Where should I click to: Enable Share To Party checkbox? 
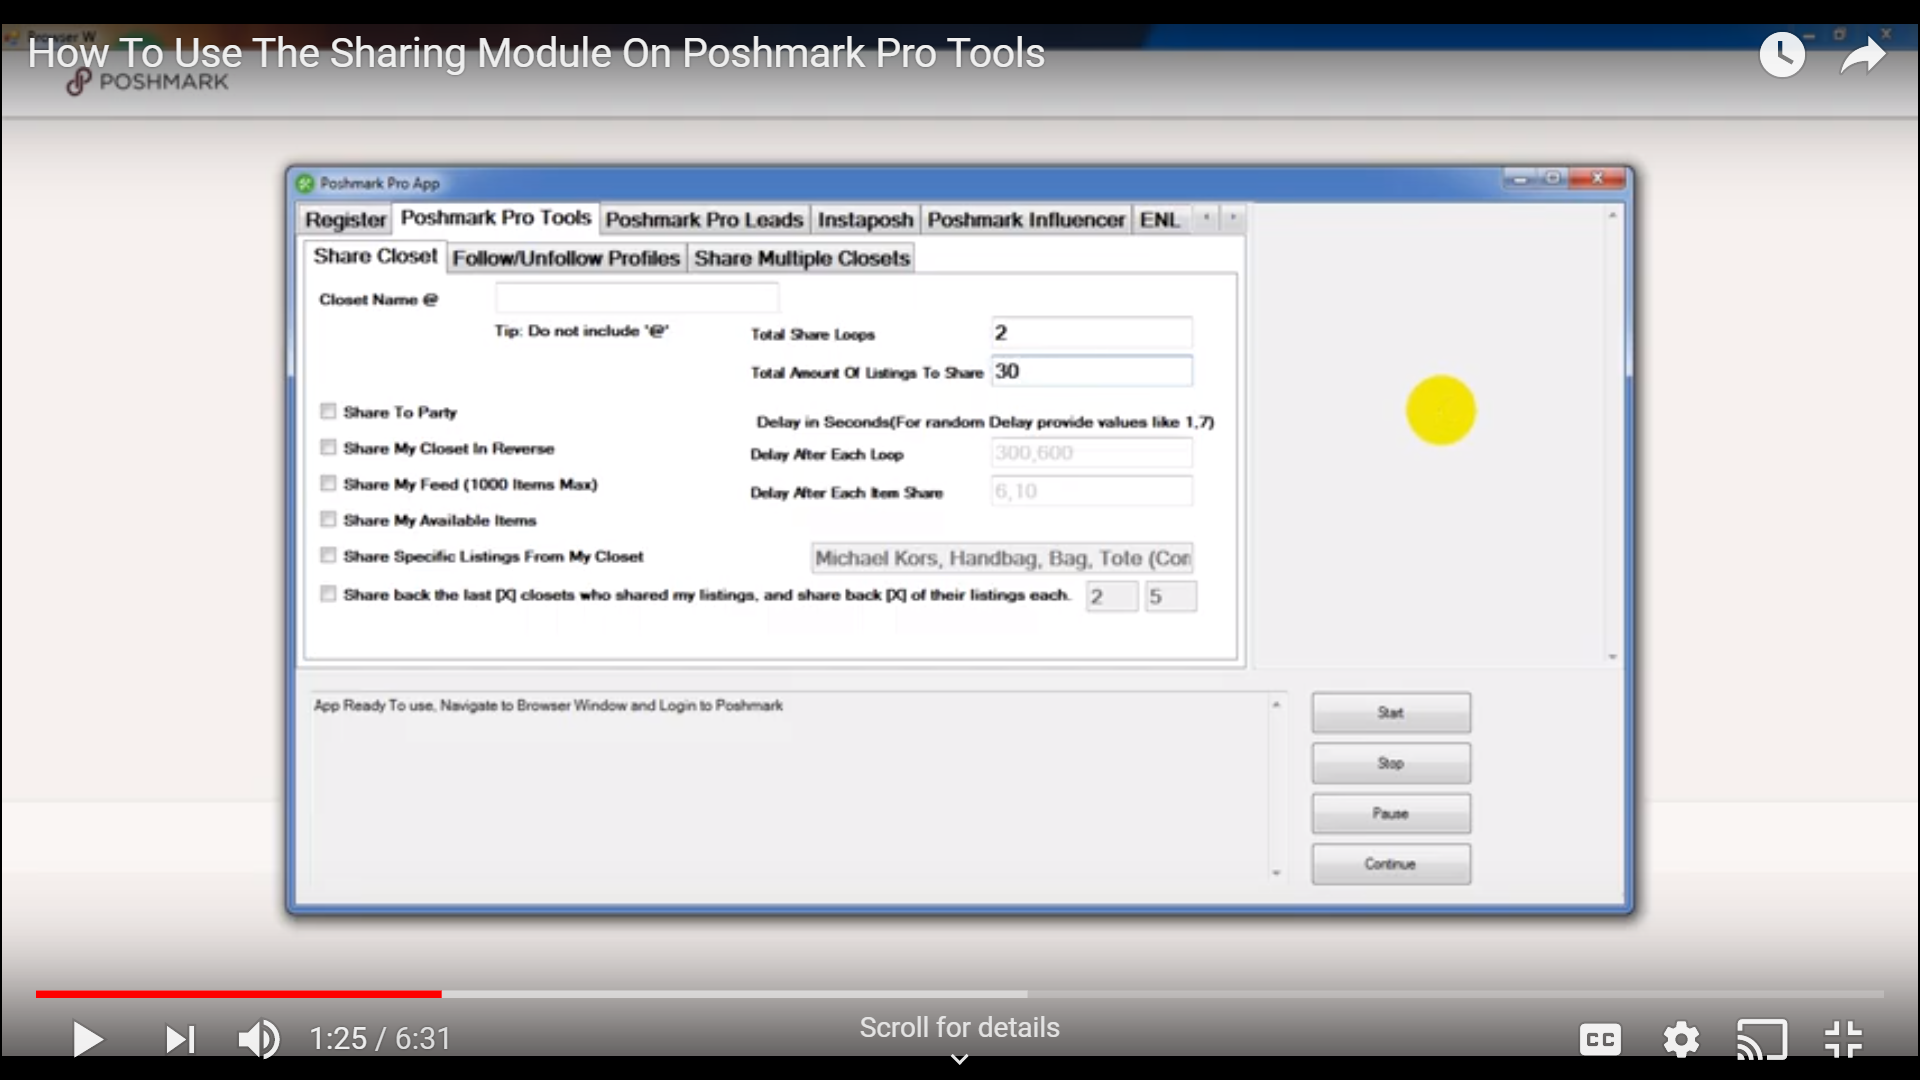(328, 411)
